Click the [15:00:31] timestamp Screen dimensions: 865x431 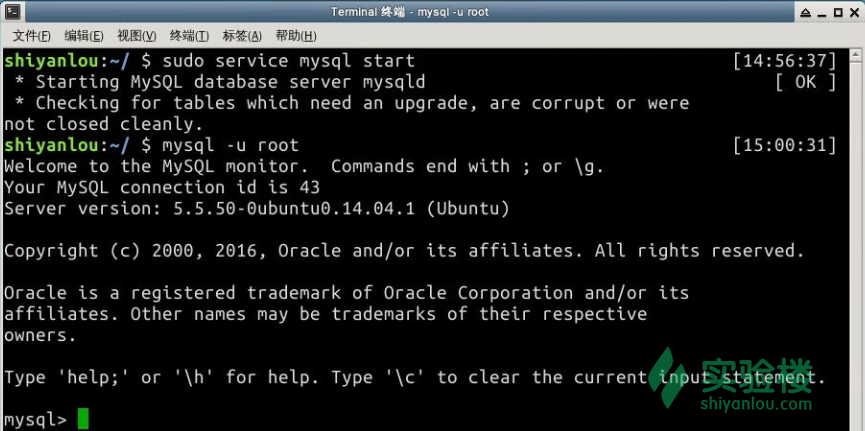[784, 145]
